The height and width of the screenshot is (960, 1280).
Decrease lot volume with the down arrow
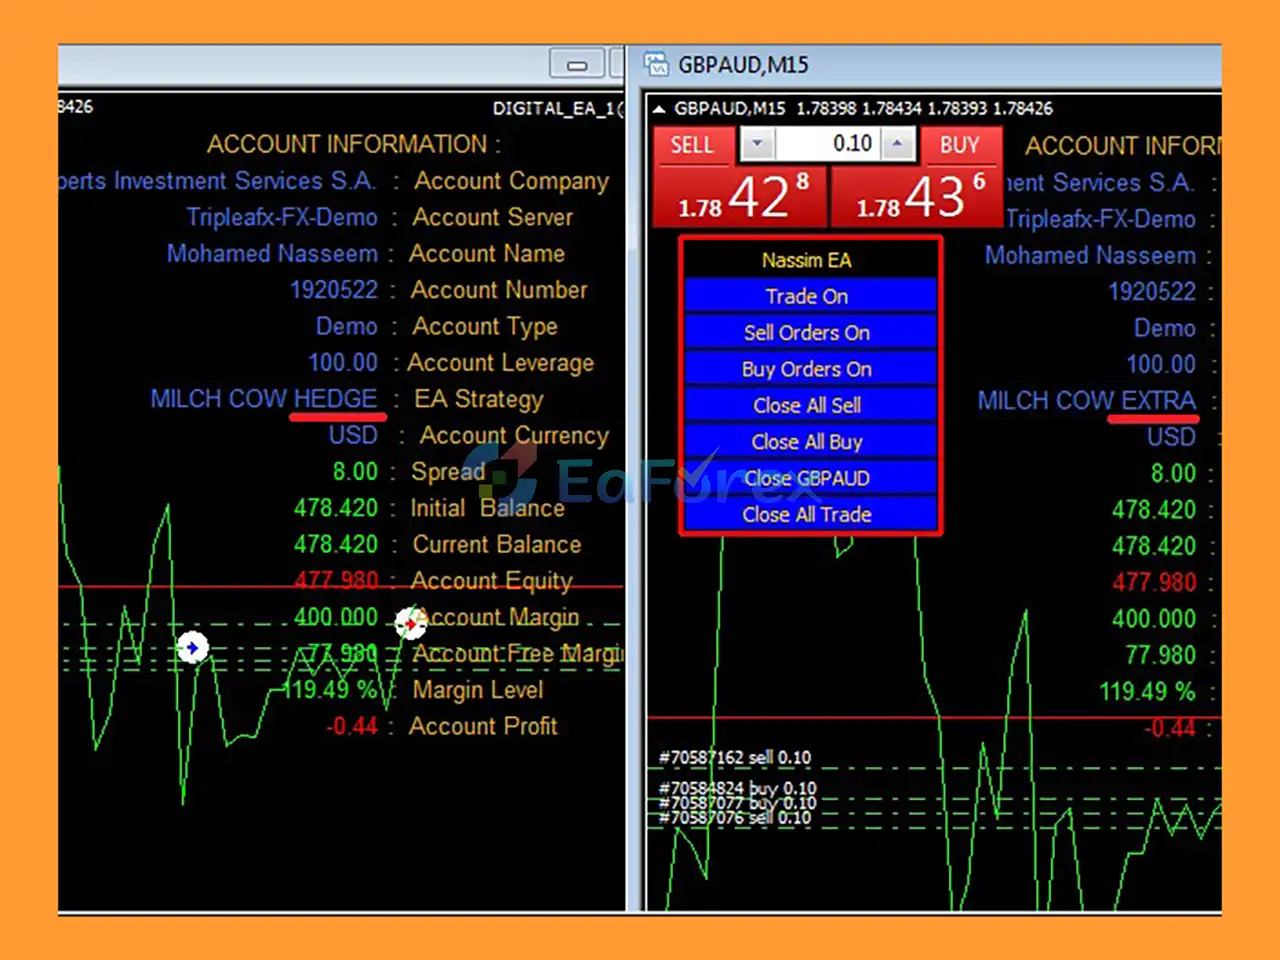click(757, 144)
